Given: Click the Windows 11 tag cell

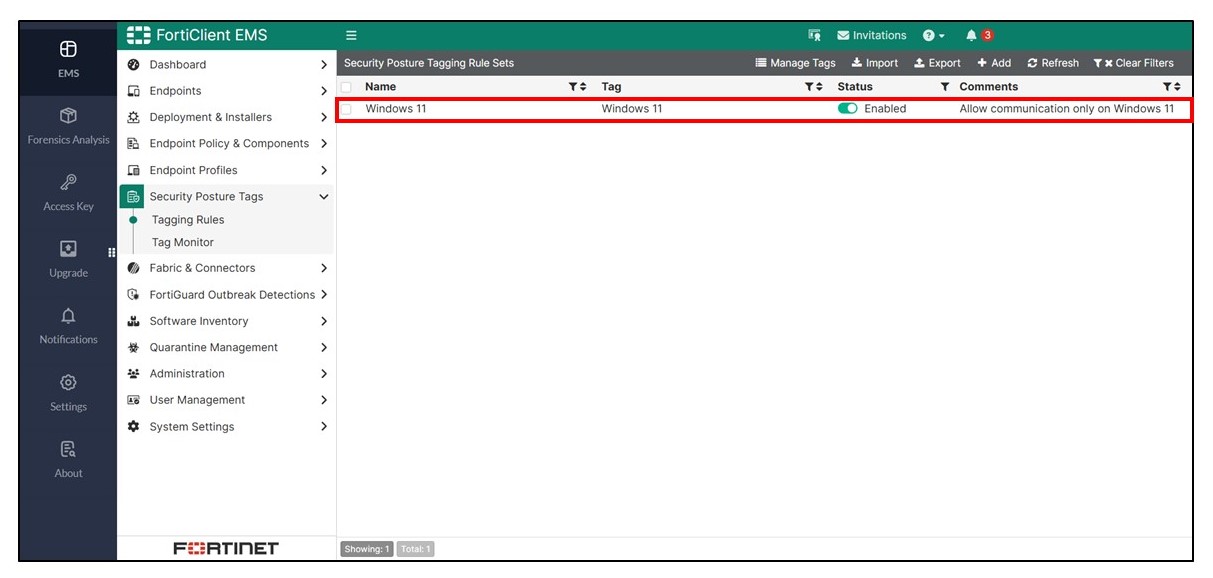Looking at the screenshot, I should coord(632,109).
